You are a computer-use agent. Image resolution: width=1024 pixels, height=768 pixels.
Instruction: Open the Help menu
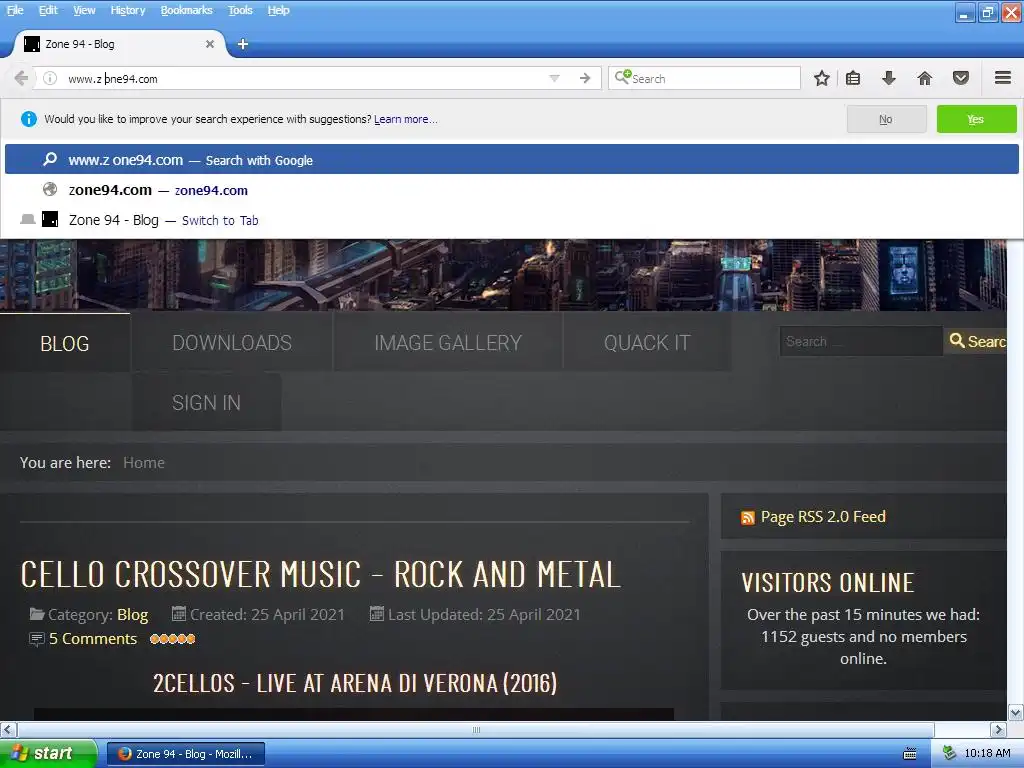[278, 10]
